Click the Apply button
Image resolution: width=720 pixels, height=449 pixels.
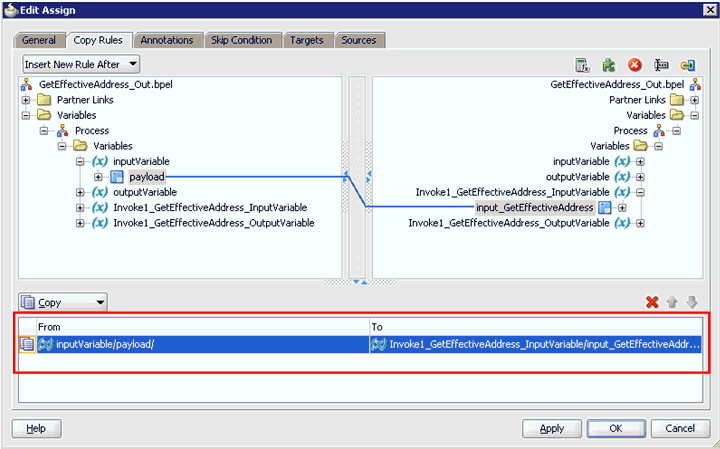[x=551, y=428]
